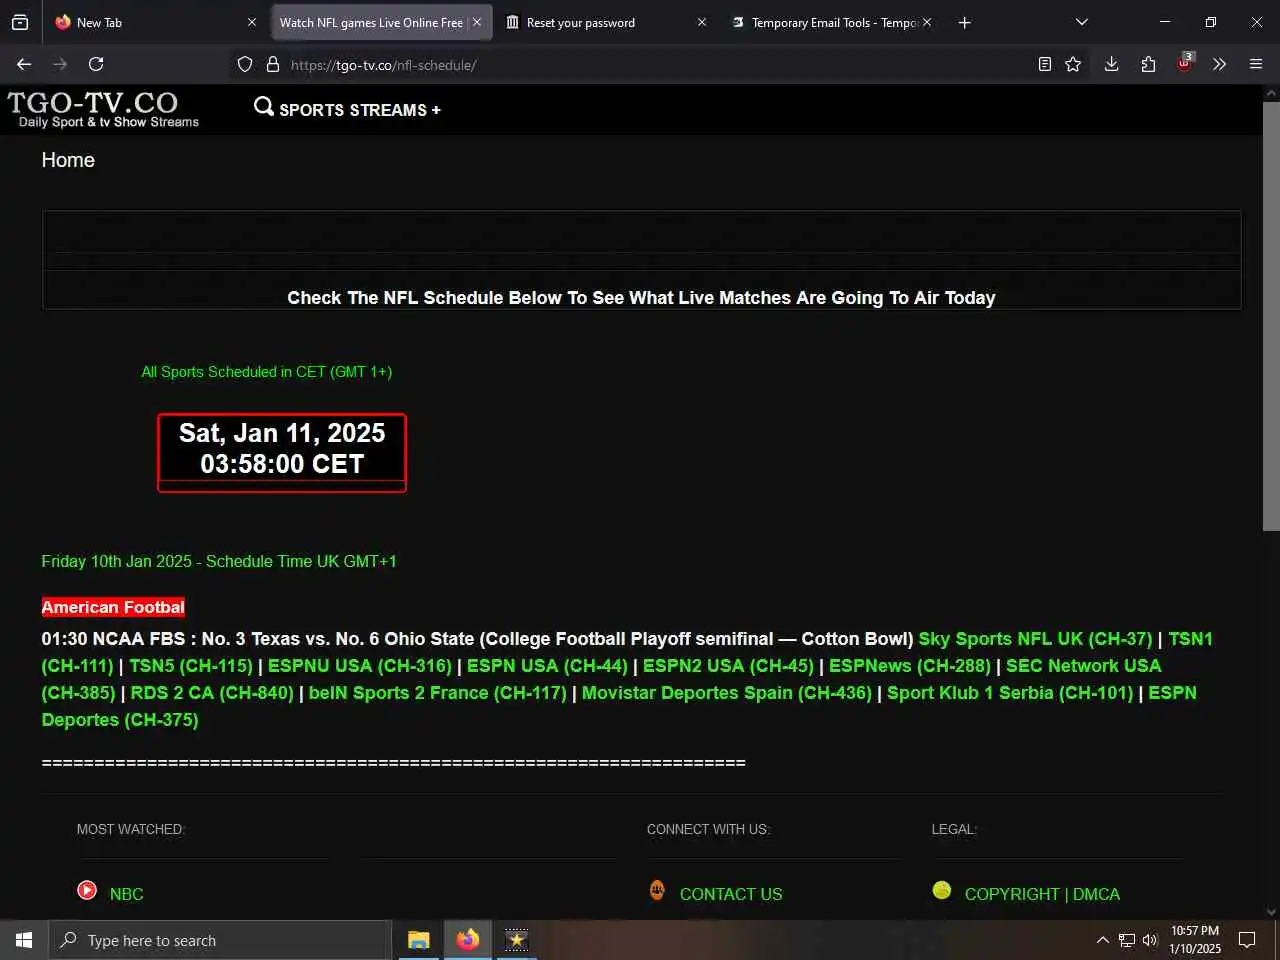Open the Home breadcrumb link

coord(68,160)
